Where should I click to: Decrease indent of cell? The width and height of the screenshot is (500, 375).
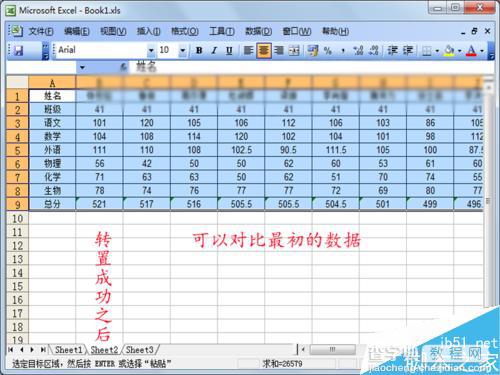pyautogui.click(x=393, y=51)
